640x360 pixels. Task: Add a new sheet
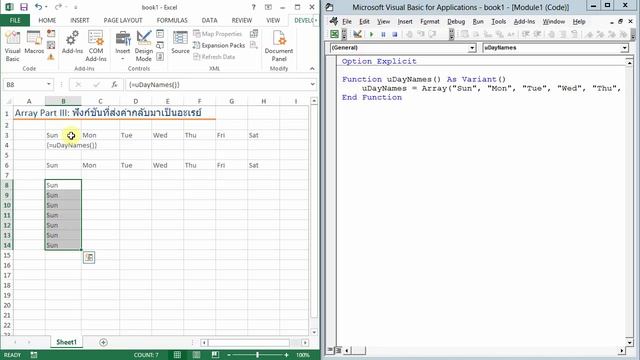point(103,342)
